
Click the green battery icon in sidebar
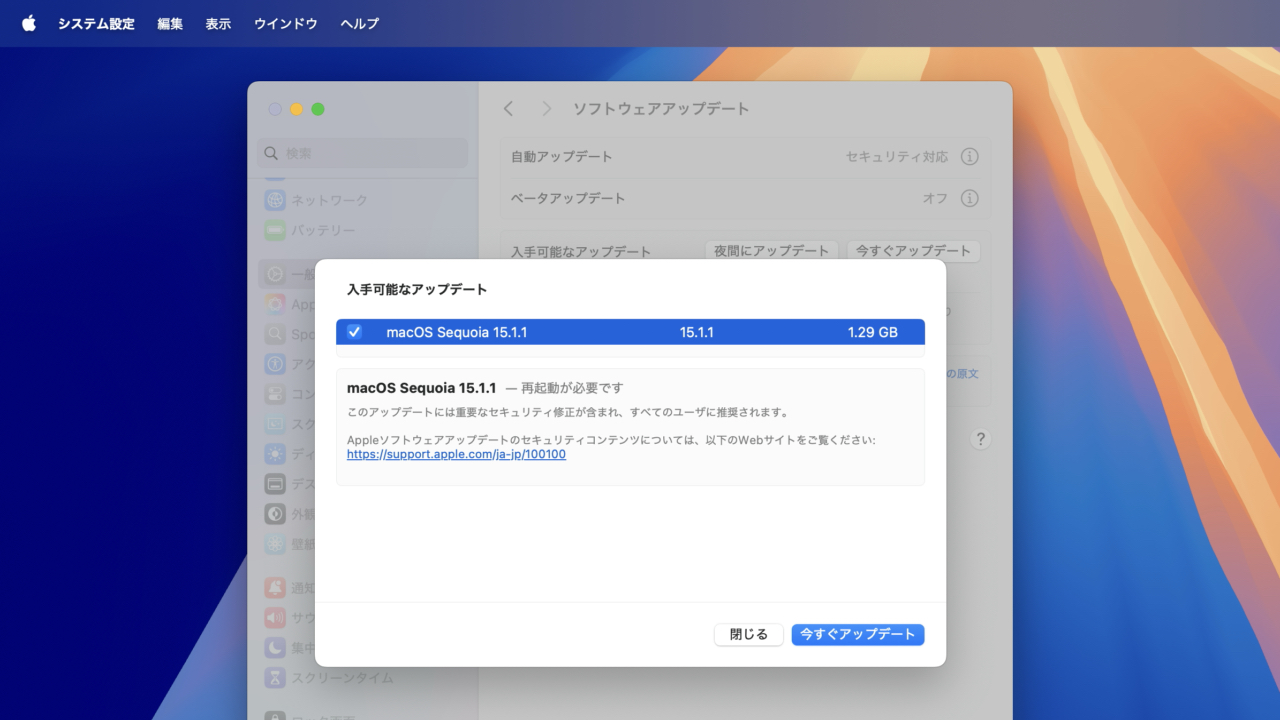pyautogui.click(x=275, y=230)
